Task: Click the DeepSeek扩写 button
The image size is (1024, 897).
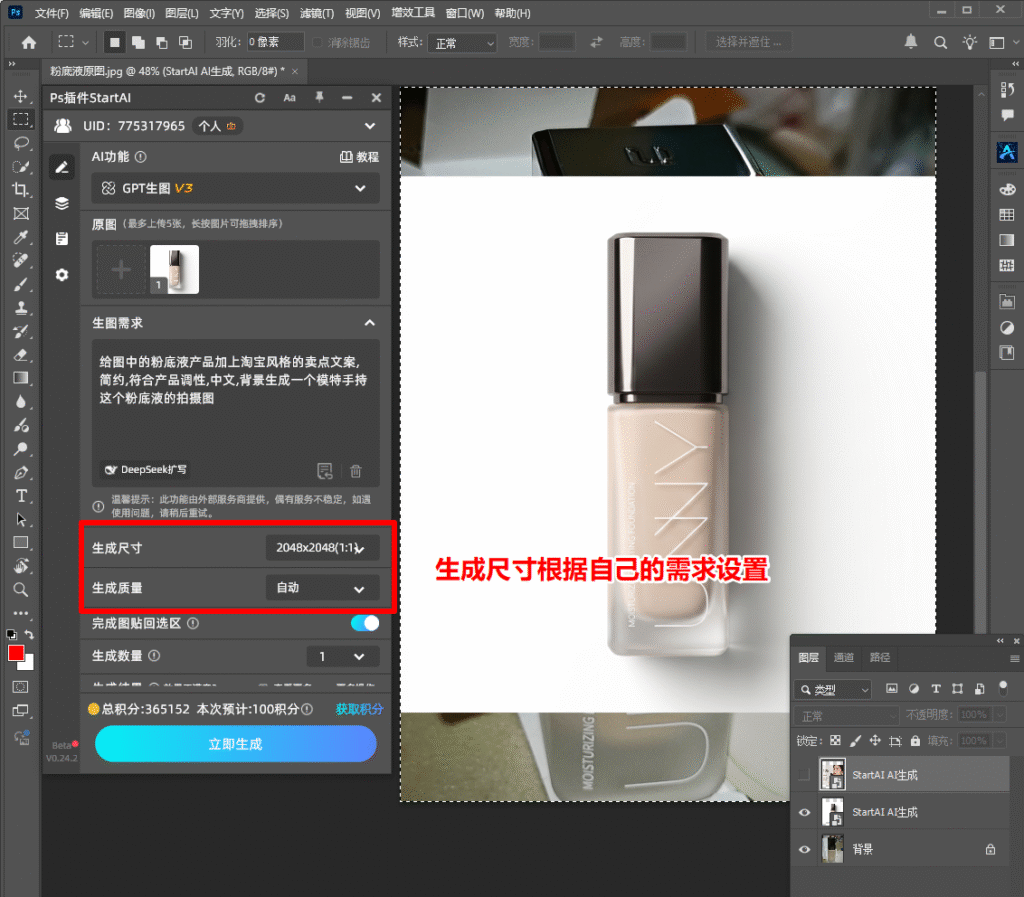Action: coord(146,469)
